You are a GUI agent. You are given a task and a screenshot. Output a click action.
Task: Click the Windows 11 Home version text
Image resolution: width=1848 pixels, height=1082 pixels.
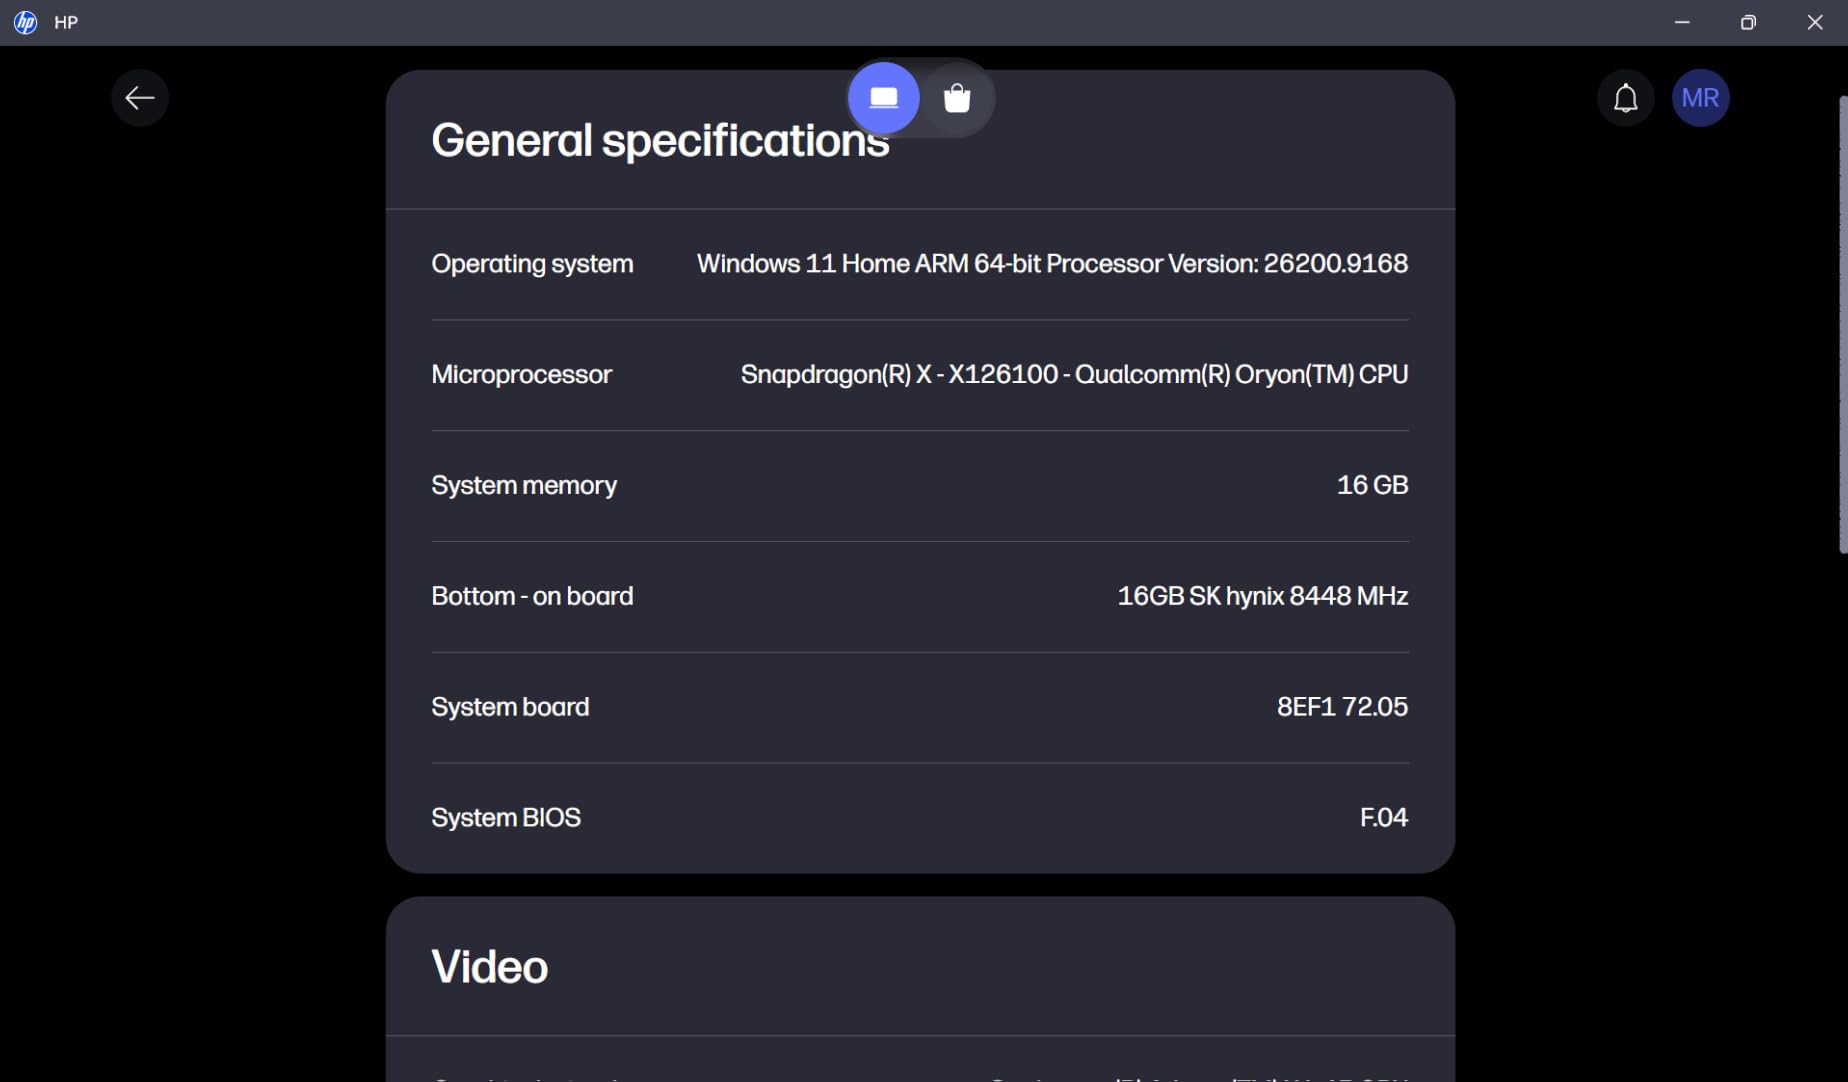(1052, 264)
